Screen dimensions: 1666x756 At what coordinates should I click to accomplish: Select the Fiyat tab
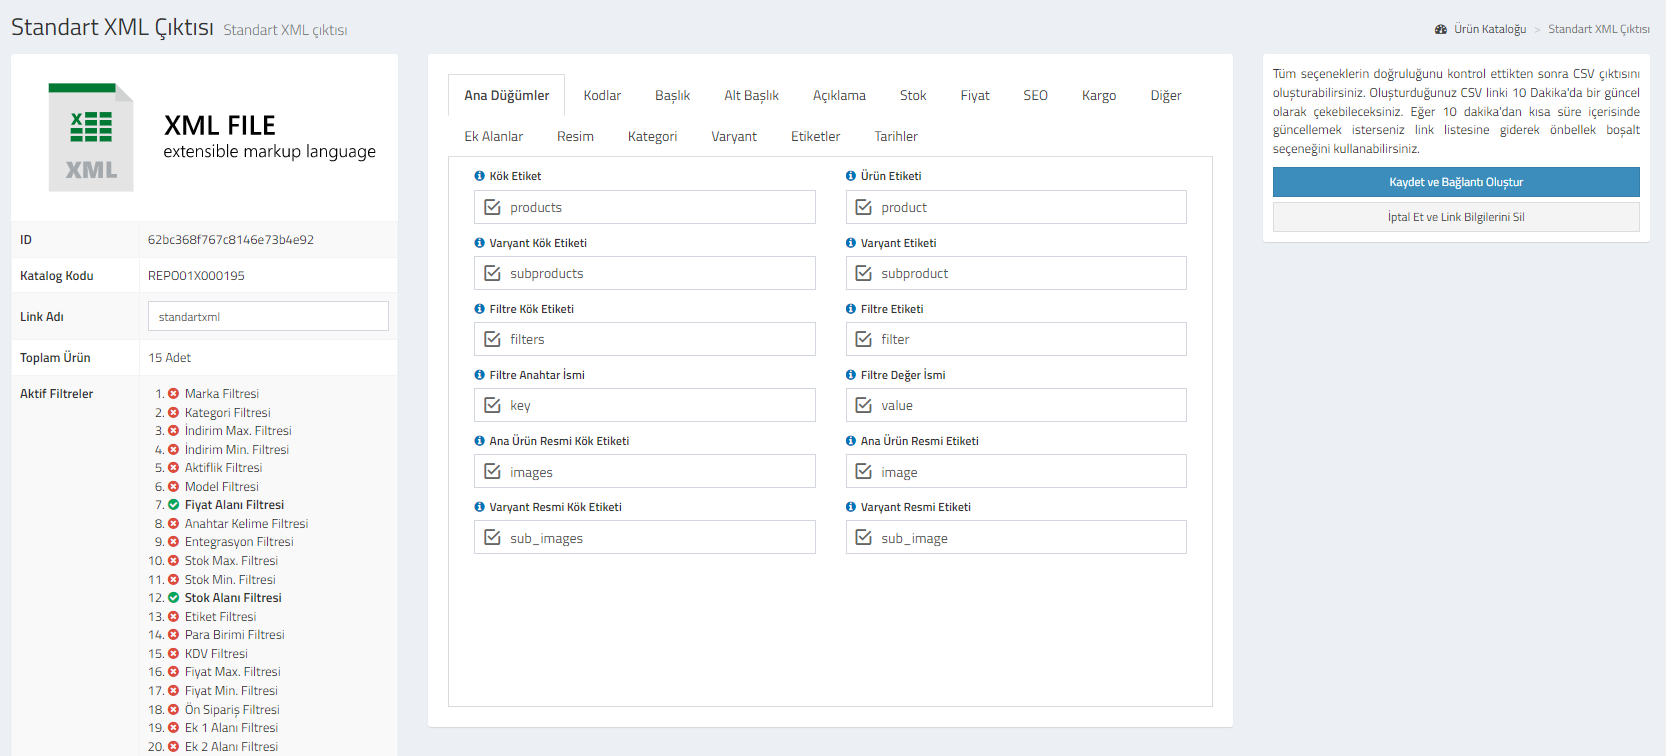click(975, 95)
